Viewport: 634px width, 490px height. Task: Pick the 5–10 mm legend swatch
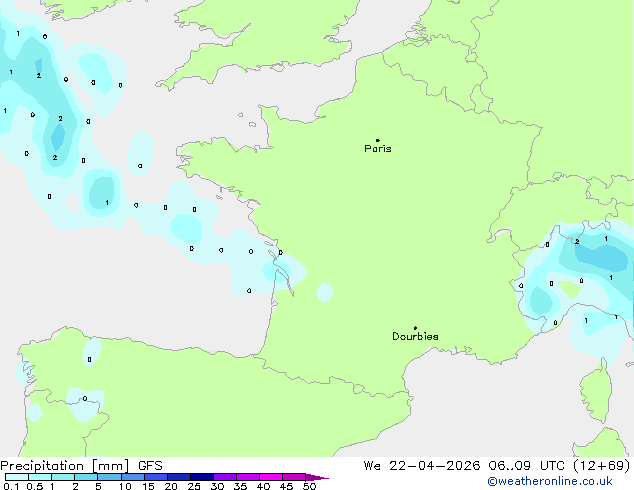[109, 477]
